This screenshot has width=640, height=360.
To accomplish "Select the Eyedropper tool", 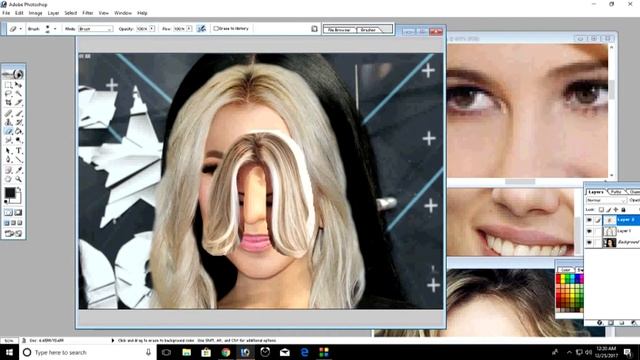I will (x=18, y=170).
